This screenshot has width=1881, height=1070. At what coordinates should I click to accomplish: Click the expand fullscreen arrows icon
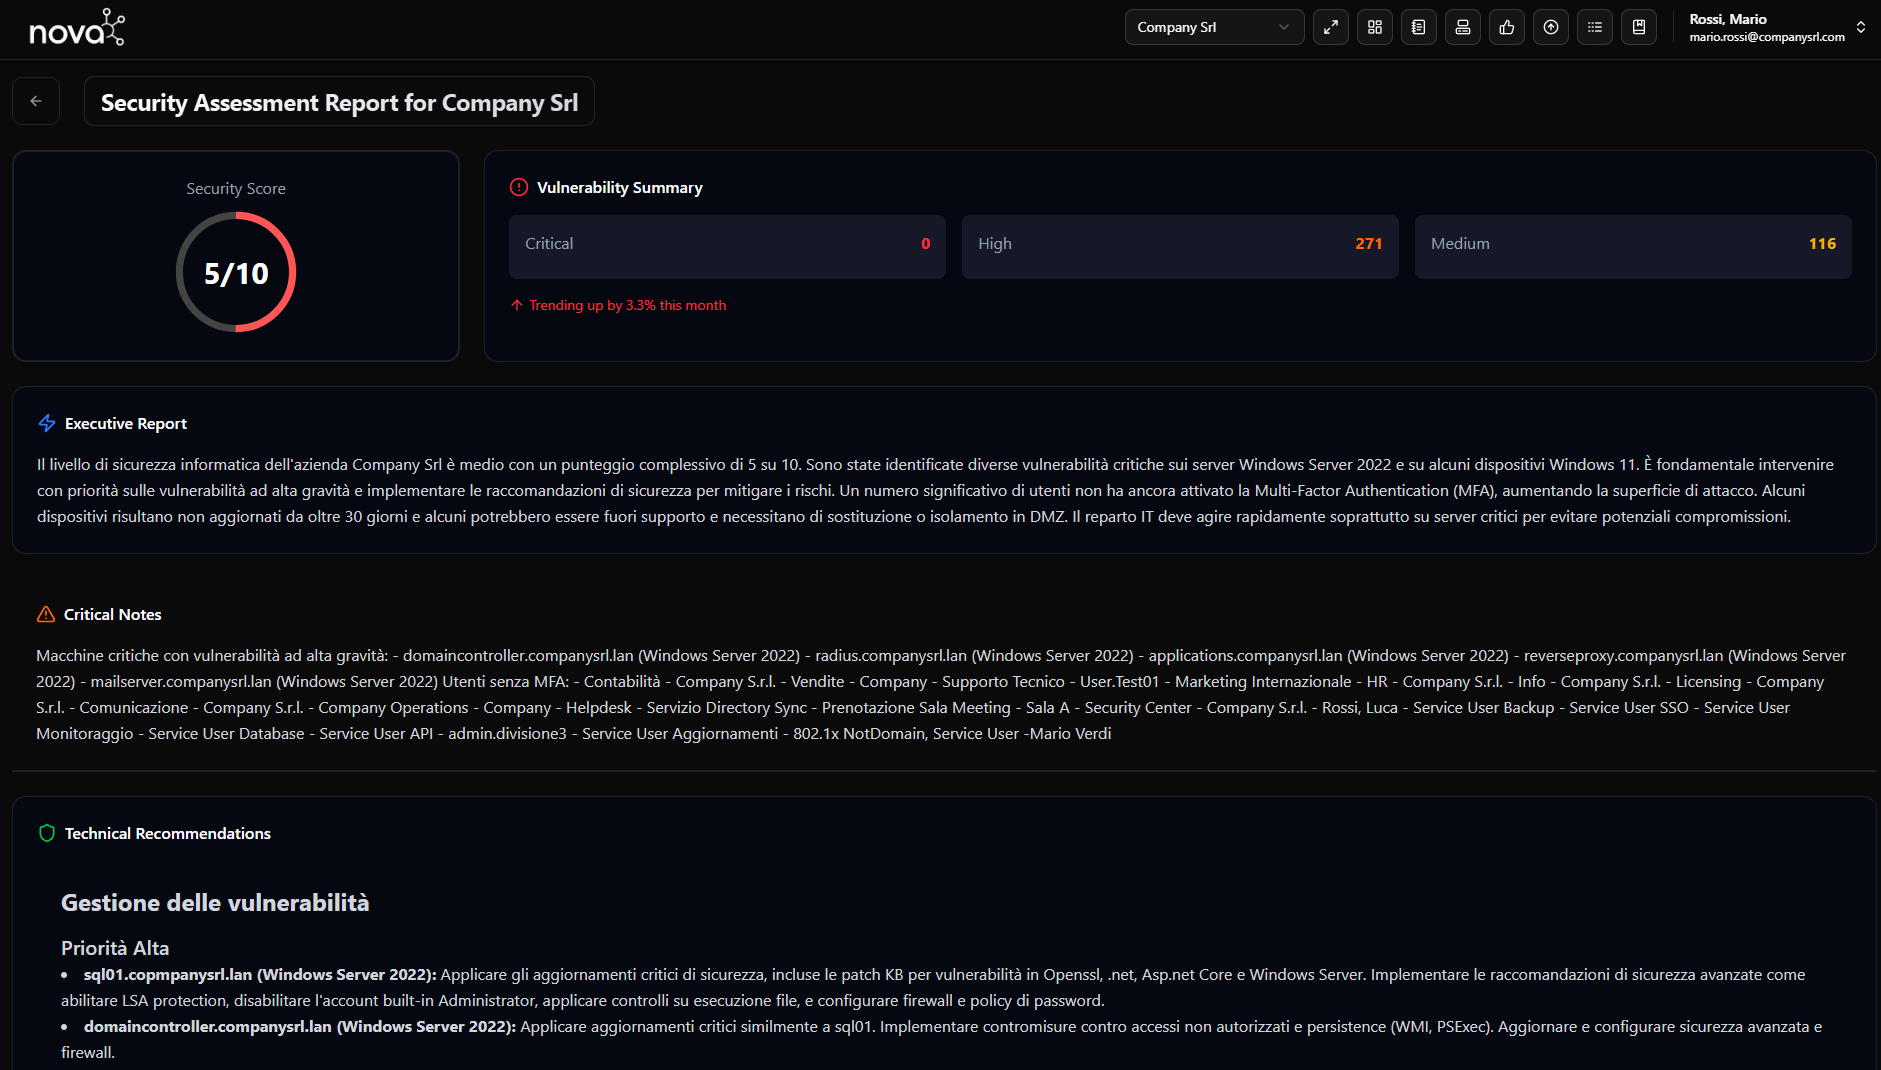tap(1330, 28)
